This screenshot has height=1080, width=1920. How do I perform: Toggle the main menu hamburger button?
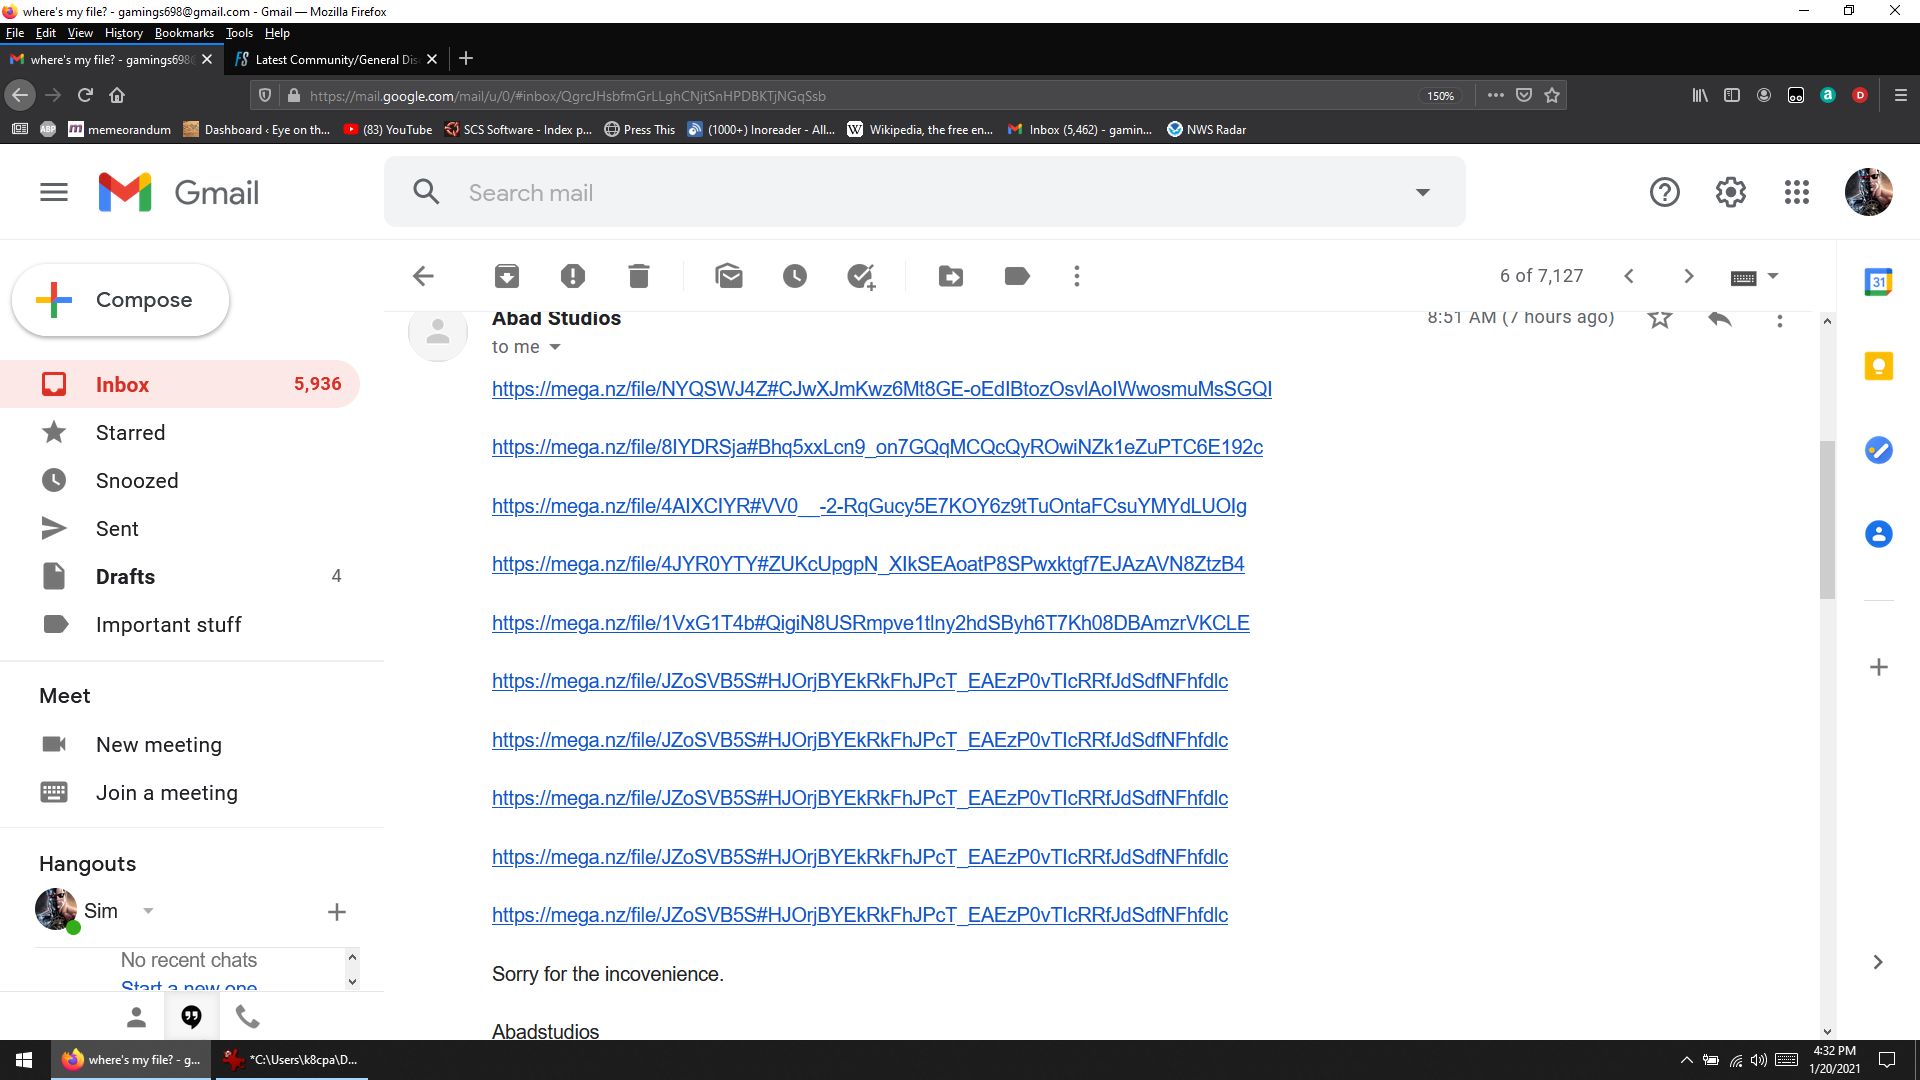click(54, 192)
